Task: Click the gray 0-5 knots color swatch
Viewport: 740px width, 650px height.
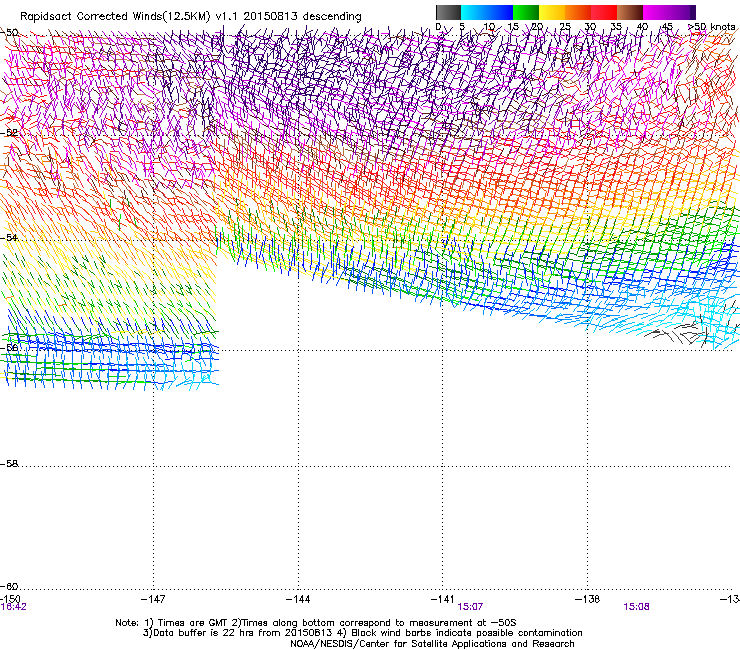Action: point(448,12)
